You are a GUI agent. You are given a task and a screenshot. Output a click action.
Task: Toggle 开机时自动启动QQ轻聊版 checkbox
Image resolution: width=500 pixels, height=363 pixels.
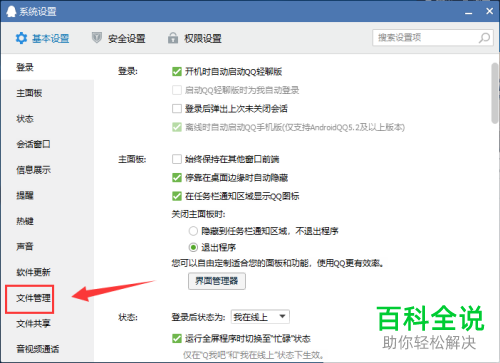[x=177, y=72]
